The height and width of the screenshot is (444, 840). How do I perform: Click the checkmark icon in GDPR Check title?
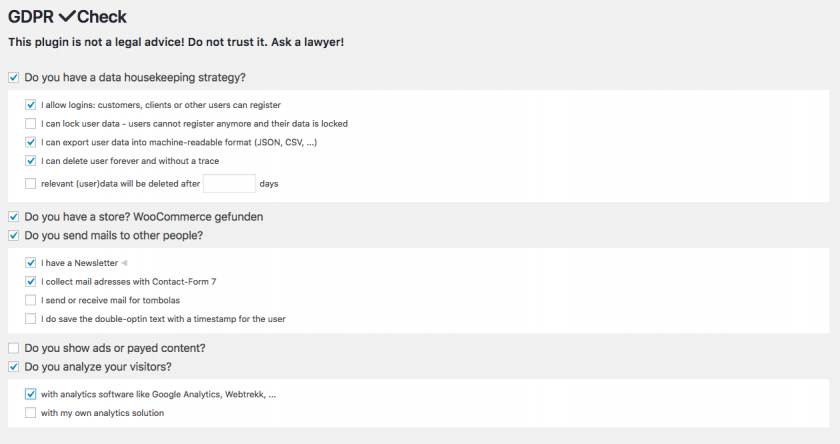click(73, 18)
